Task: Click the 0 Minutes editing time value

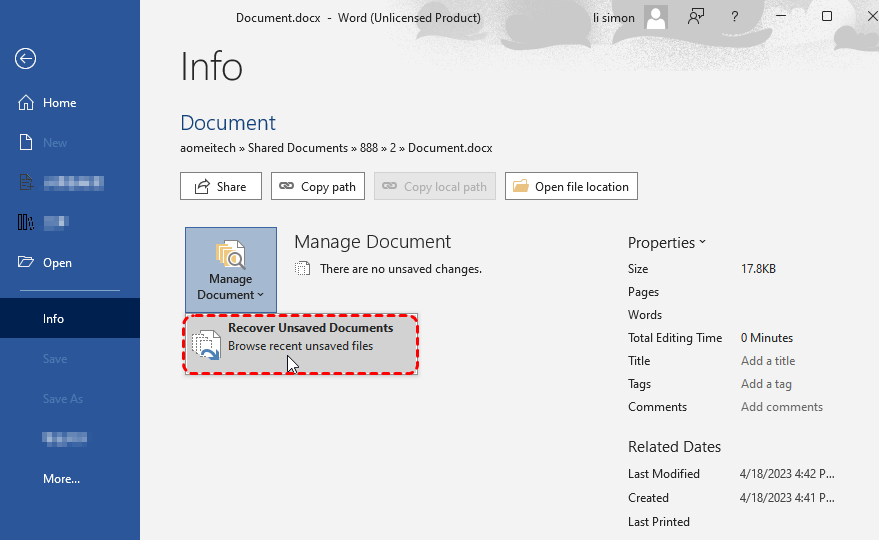Action: pos(767,338)
